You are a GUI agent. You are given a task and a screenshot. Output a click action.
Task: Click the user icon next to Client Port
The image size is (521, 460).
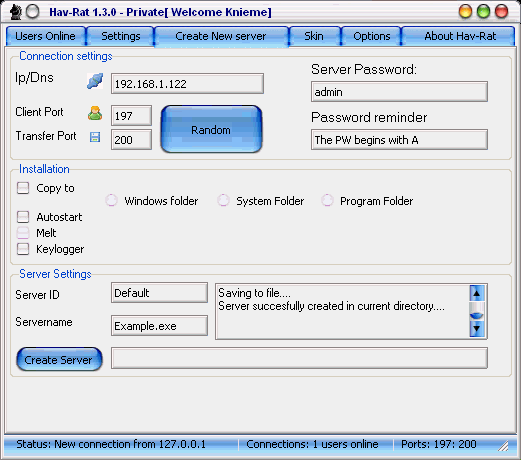[x=95, y=113]
